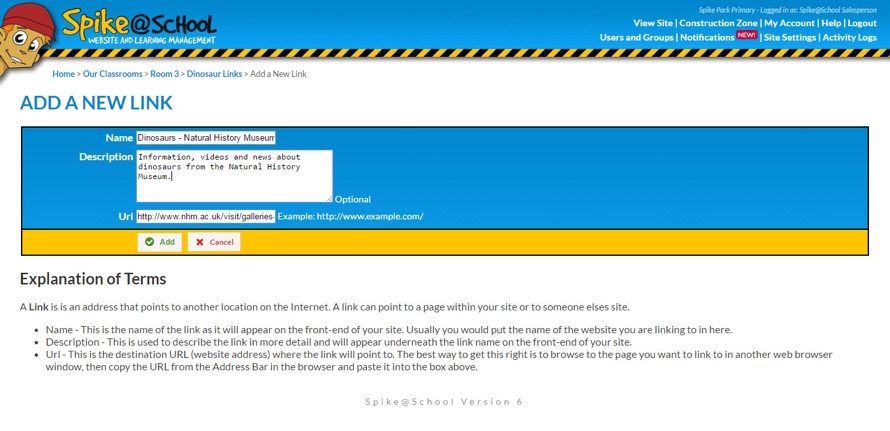Screen dimensions: 890x431
Task: Go to Home in the breadcrumb
Action: click(x=64, y=74)
